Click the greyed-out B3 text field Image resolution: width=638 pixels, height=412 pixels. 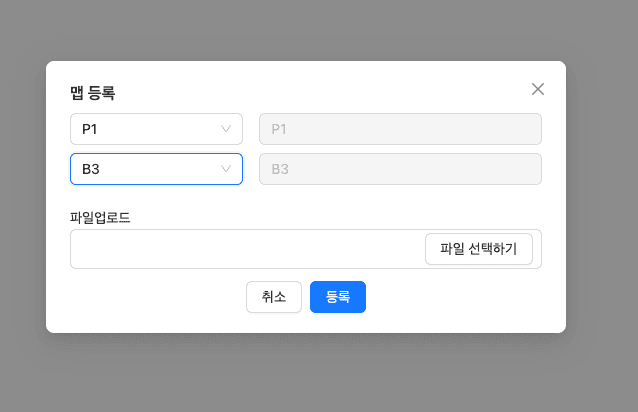400,169
